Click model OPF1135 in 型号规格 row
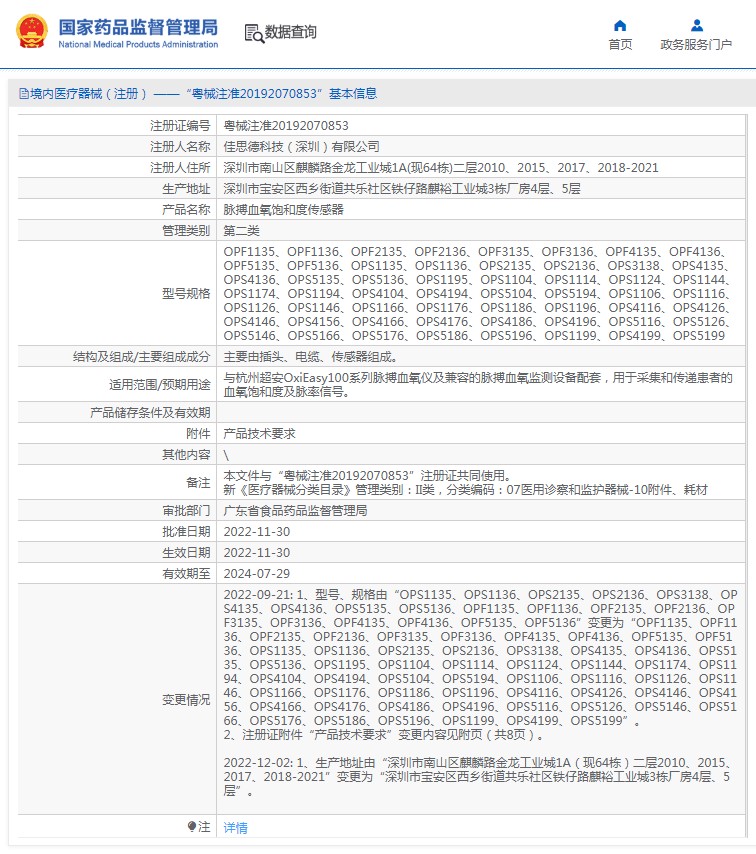 [249, 252]
